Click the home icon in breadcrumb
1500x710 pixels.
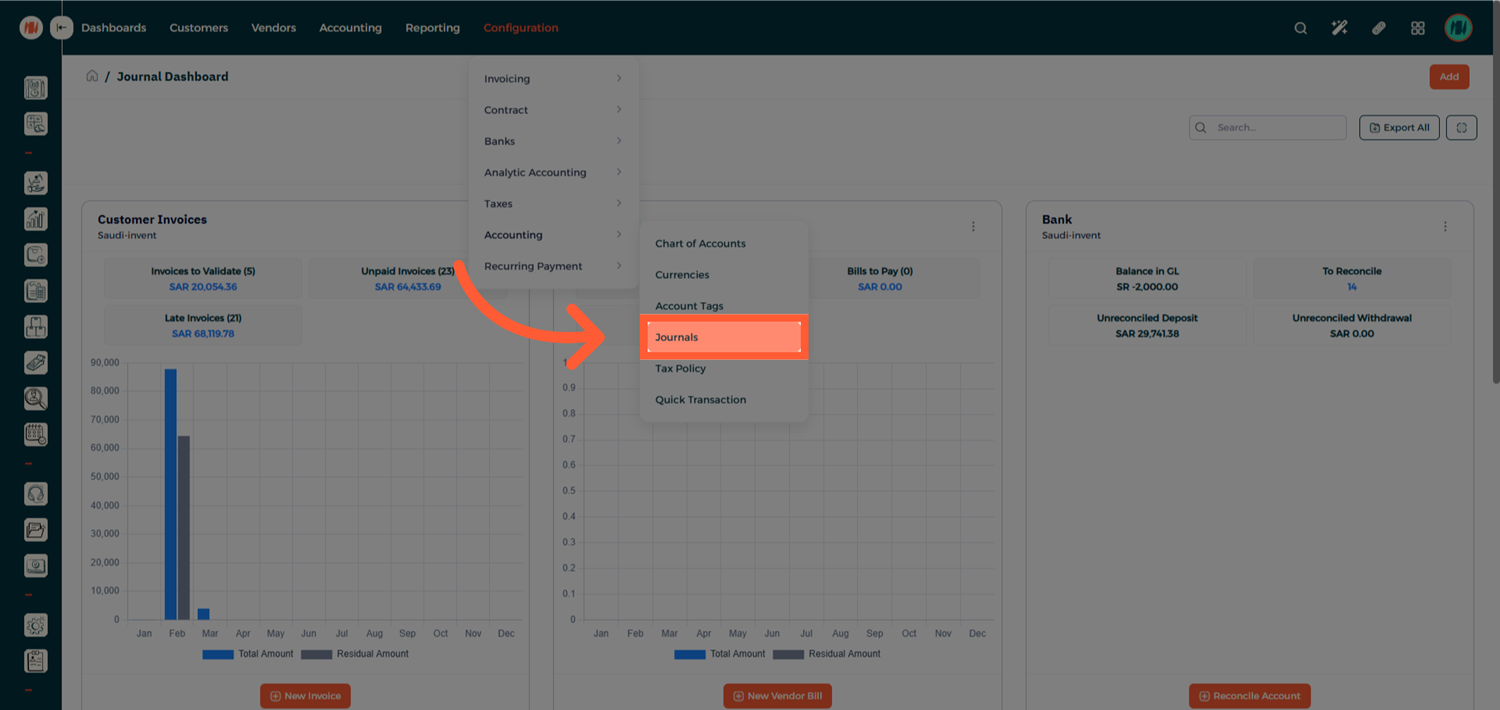coord(92,76)
